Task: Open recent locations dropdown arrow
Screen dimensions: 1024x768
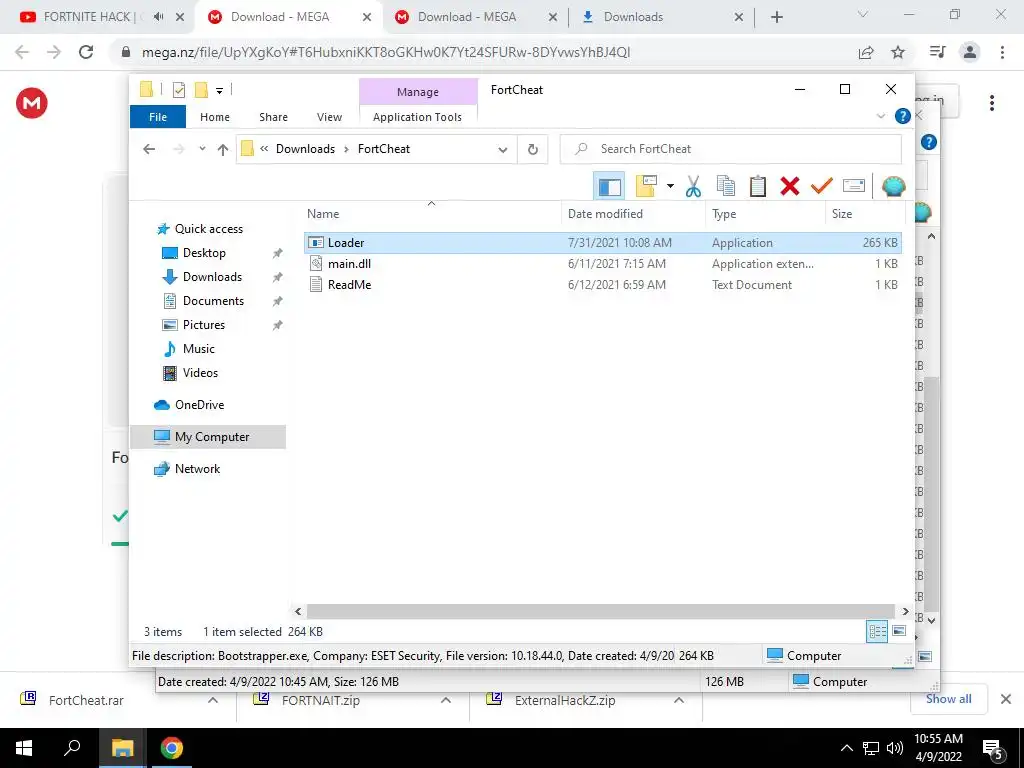Action: click(x=202, y=149)
